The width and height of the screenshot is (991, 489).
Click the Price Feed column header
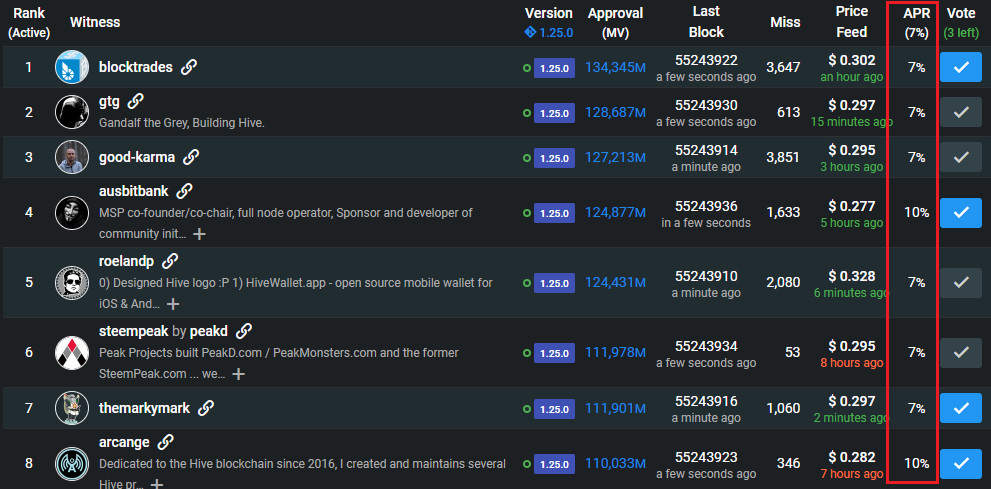(x=852, y=21)
